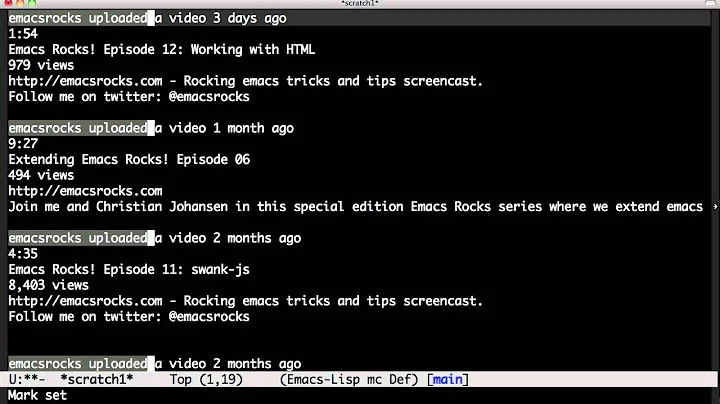Click the "Top" position indicator in mode line
The image size is (720, 404).
[181, 379]
